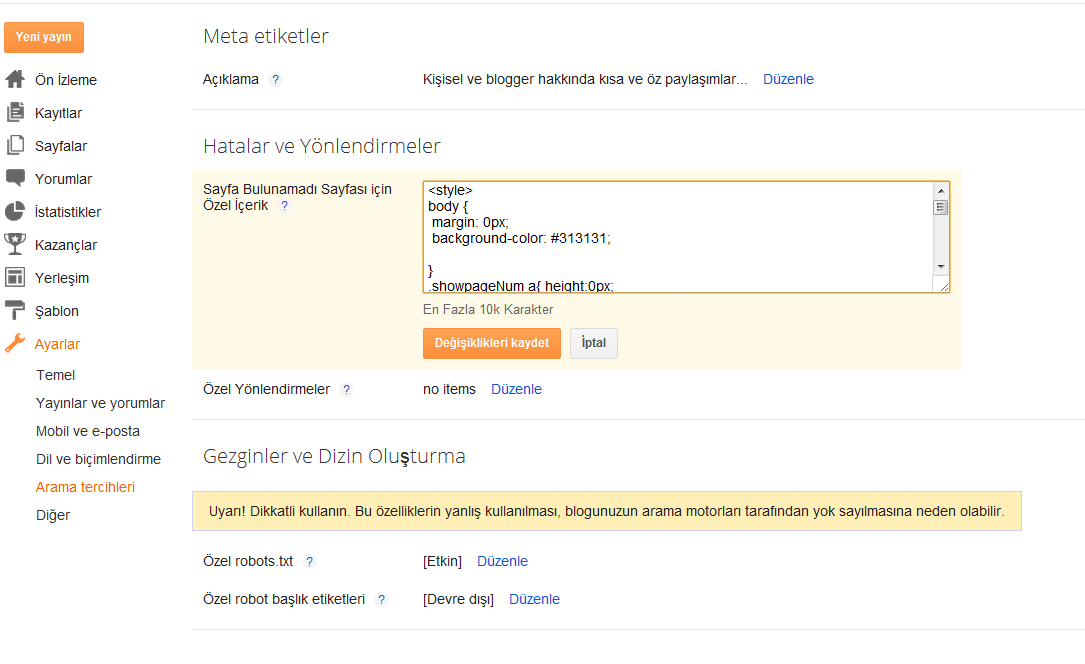Cancel editing with İptal button
The height and width of the screenshot is (664, 1085).
(594, 343)
